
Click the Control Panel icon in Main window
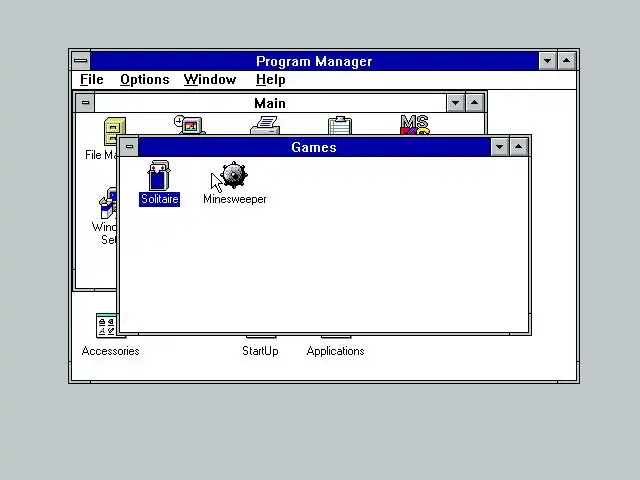189,125
